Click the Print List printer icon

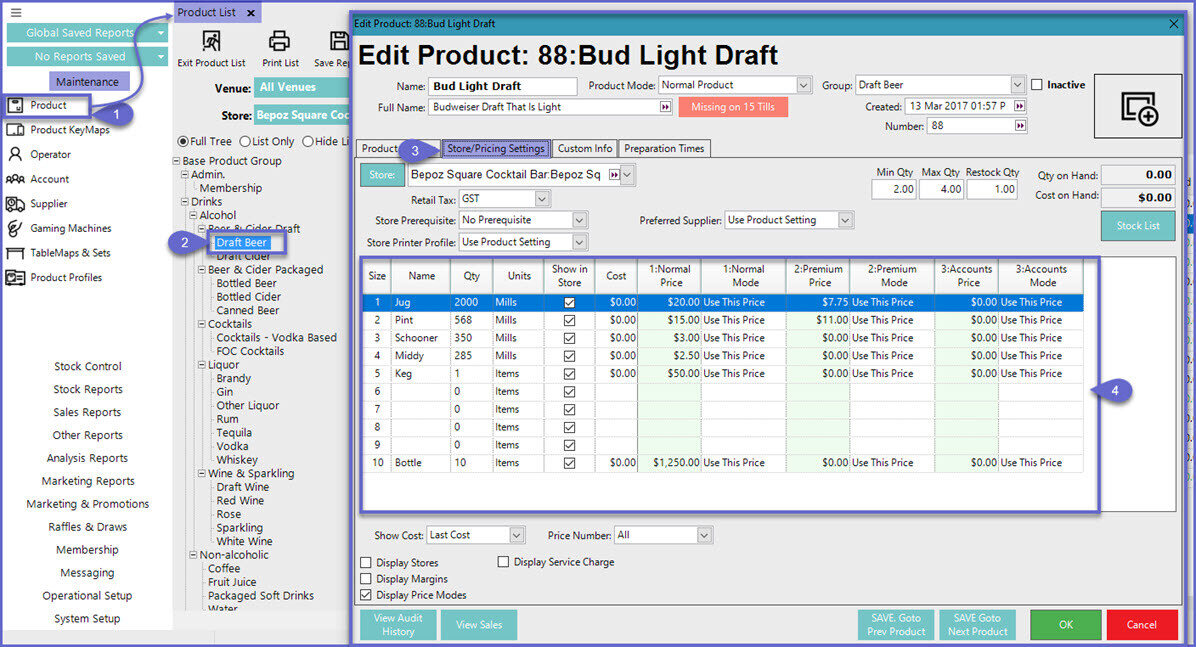pyautogui.click(x=280, y=42)
